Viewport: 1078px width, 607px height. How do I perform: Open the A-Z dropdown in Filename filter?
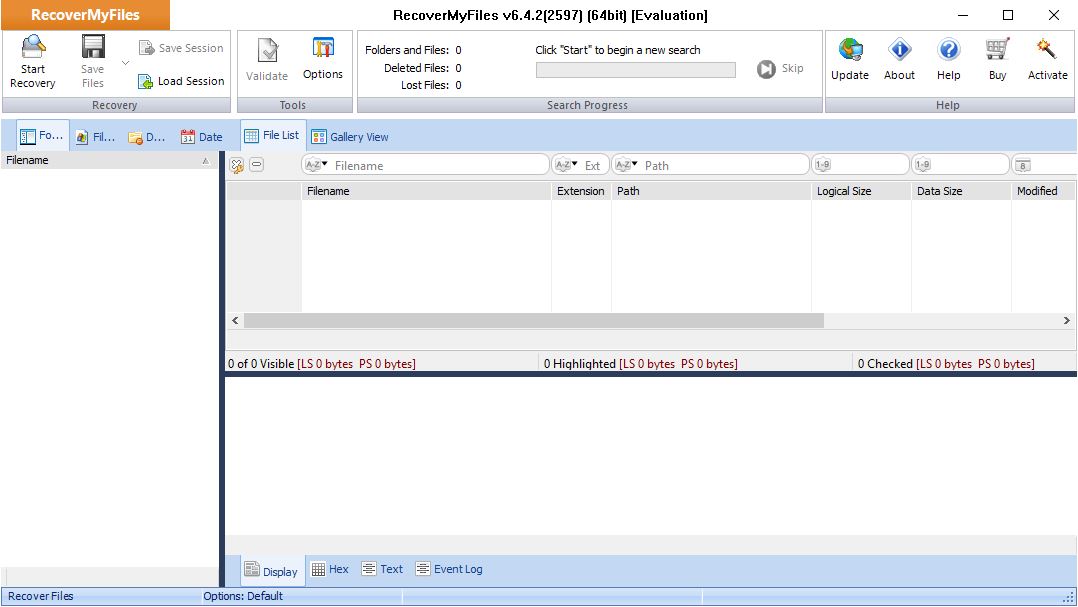pos(316,165)
